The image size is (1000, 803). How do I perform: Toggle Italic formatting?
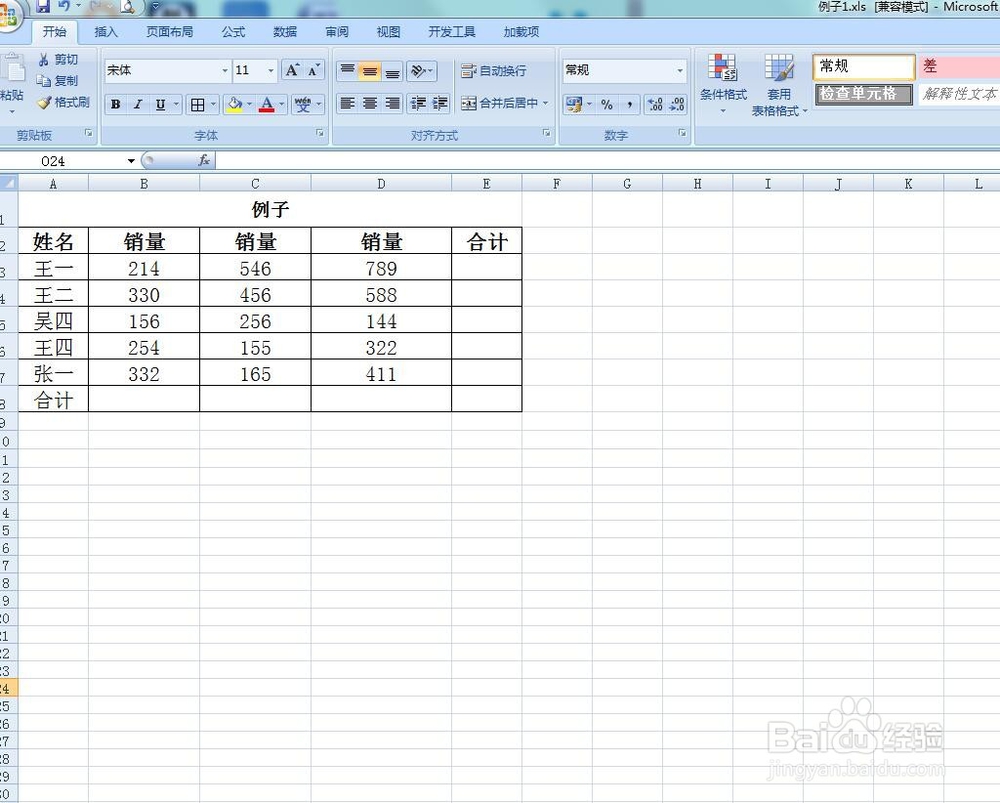tap(138, 105)
